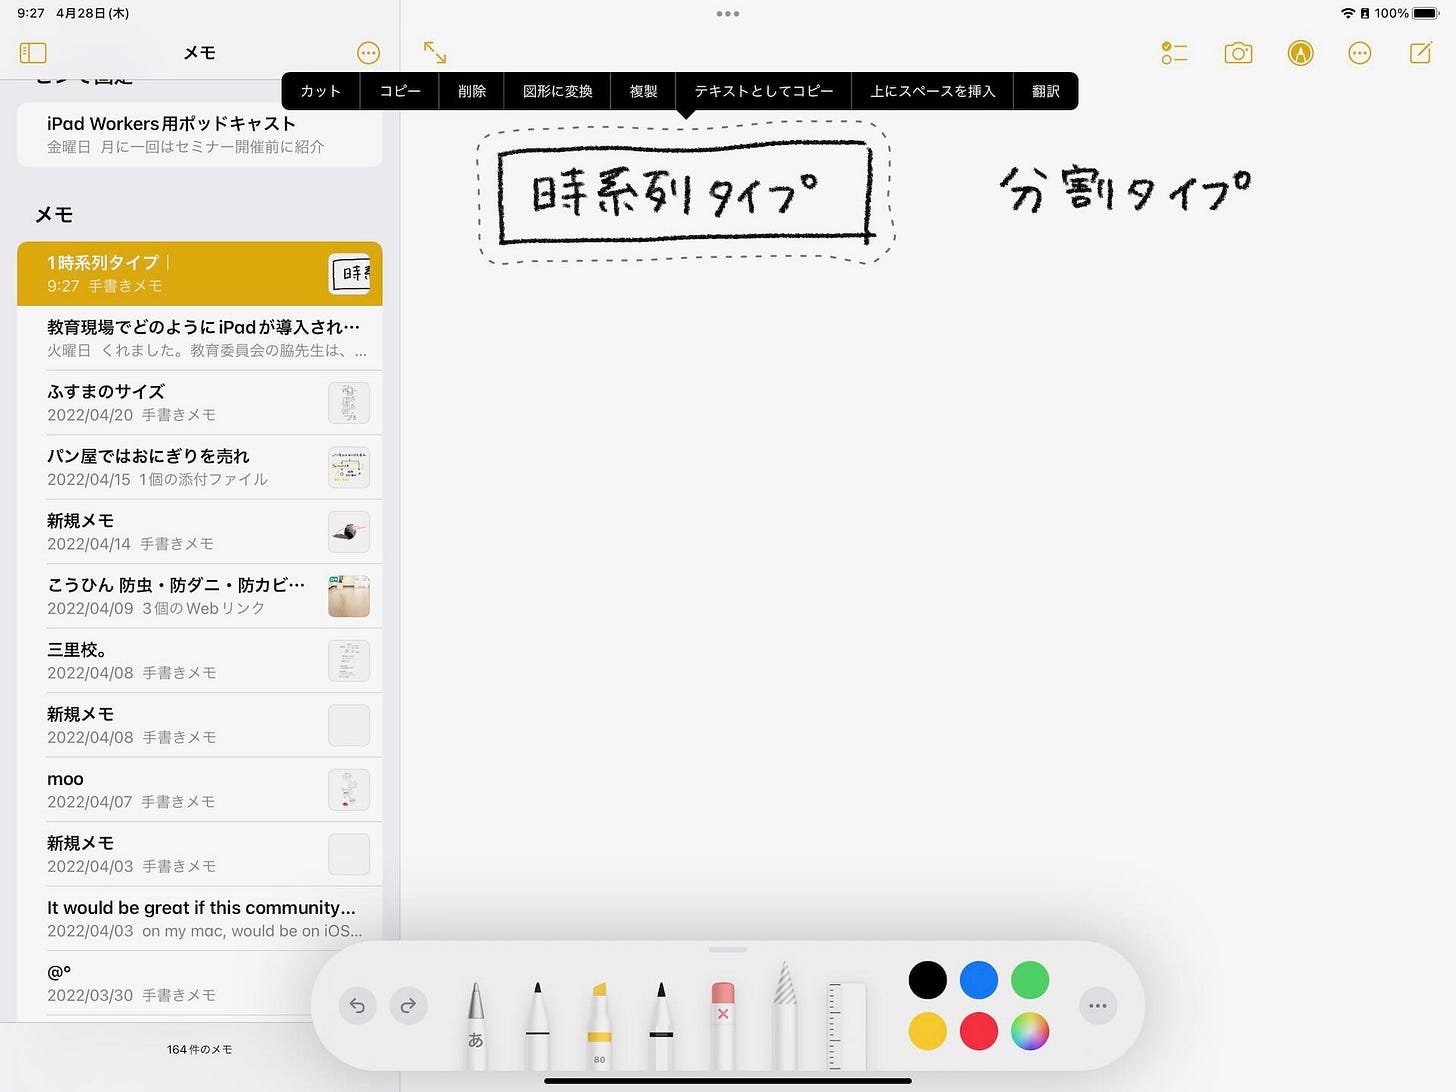This screenshot has height=1092, width=1456.
Task: Tap the メモ section header
Action: coord(54,215)
